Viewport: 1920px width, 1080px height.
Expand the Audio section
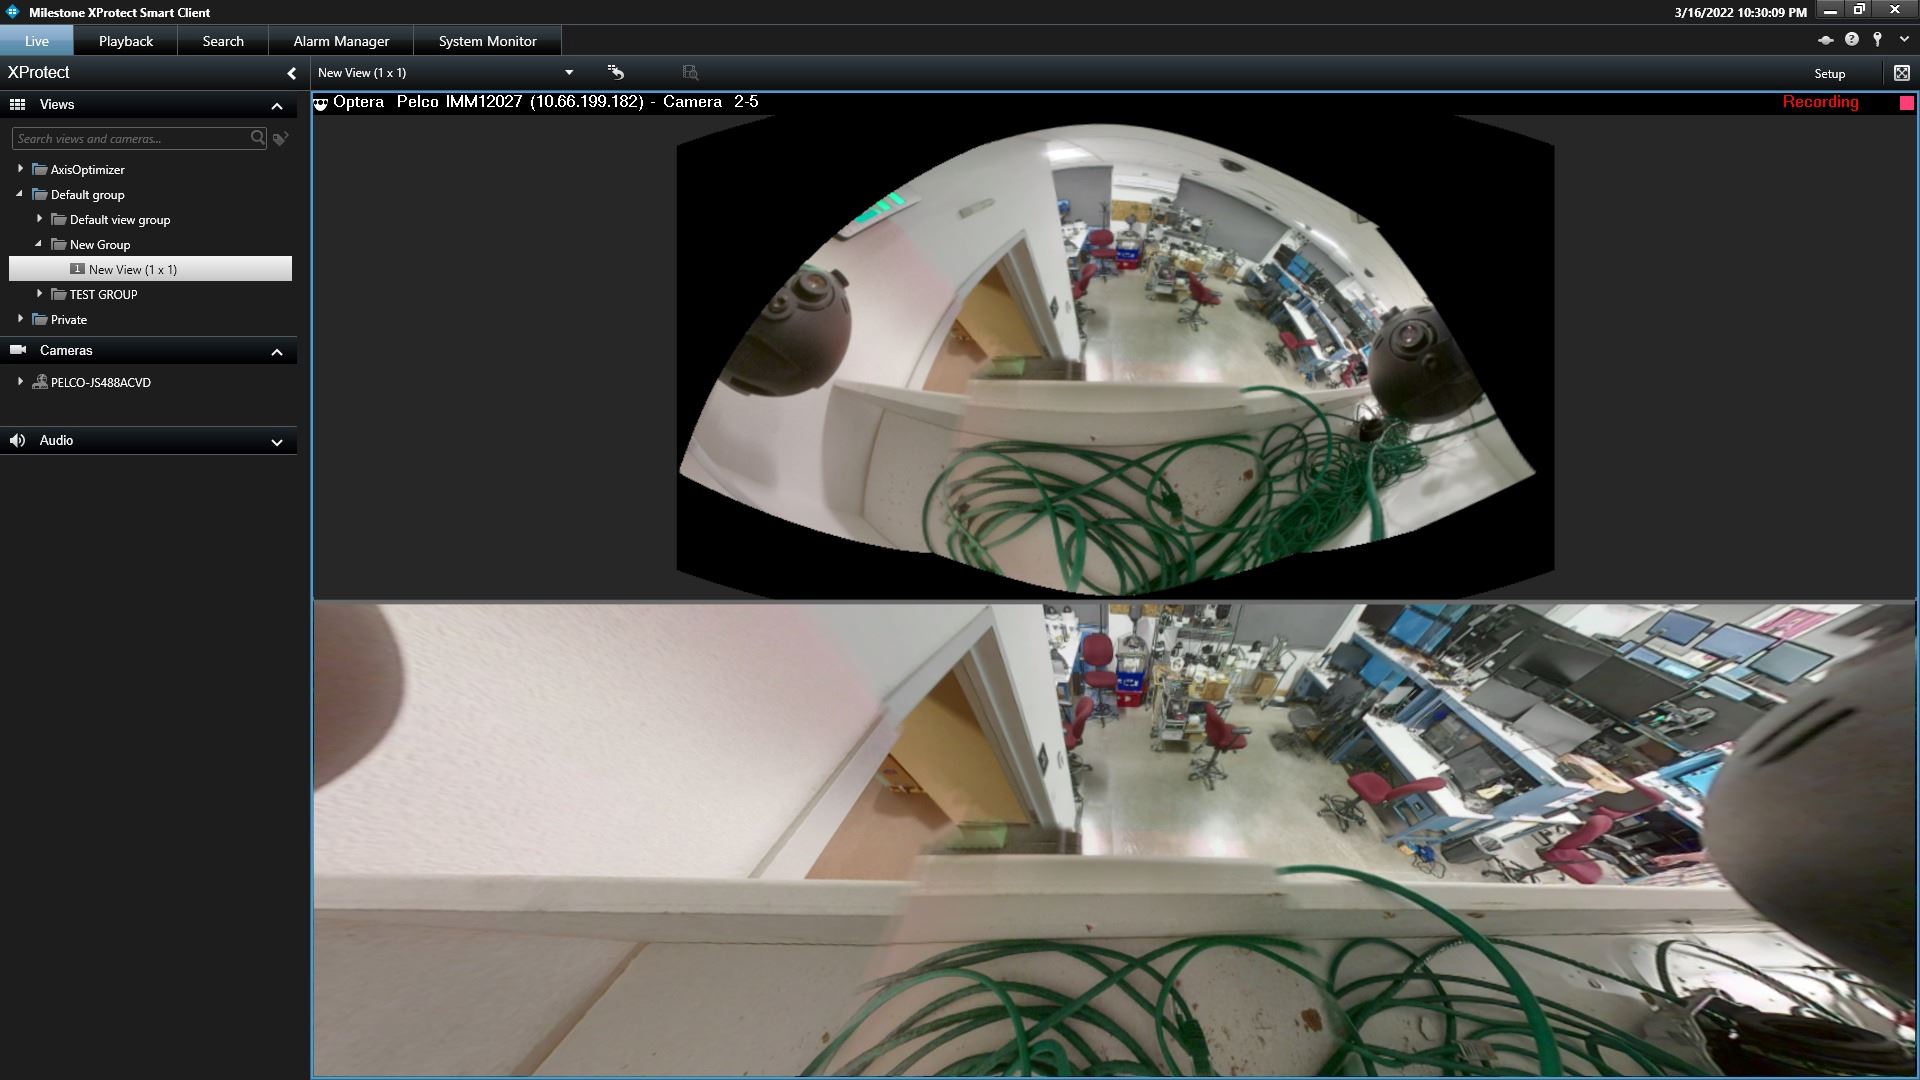click(x=277, y=442)
